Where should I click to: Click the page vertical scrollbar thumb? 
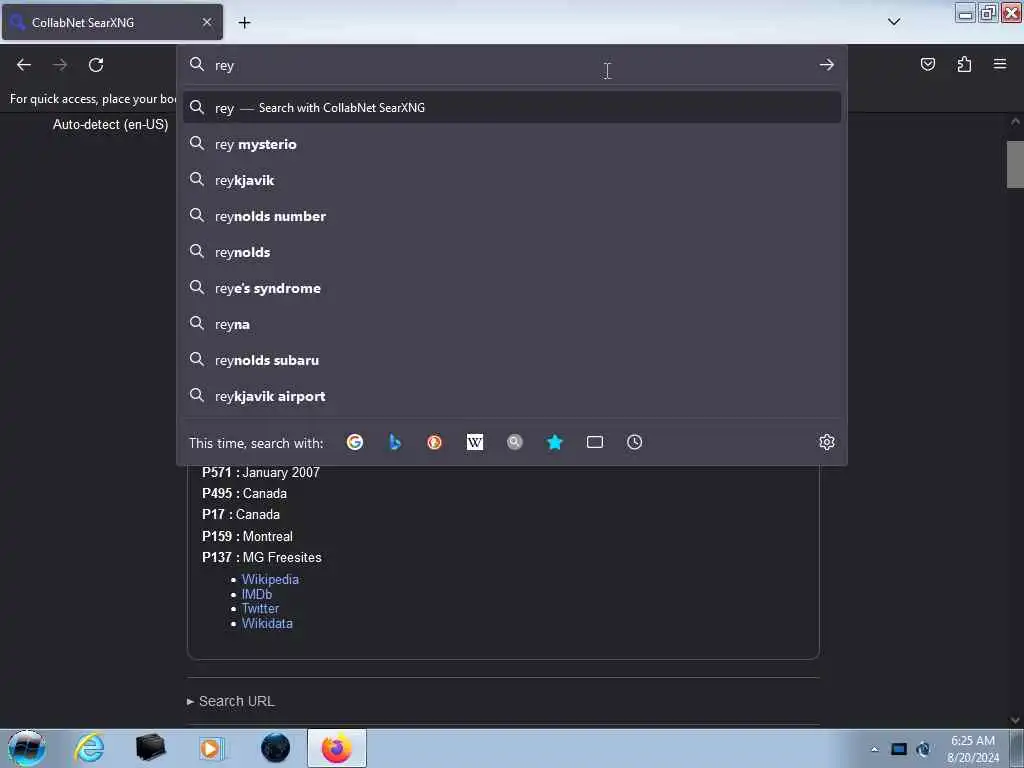tap(1015, 164)
